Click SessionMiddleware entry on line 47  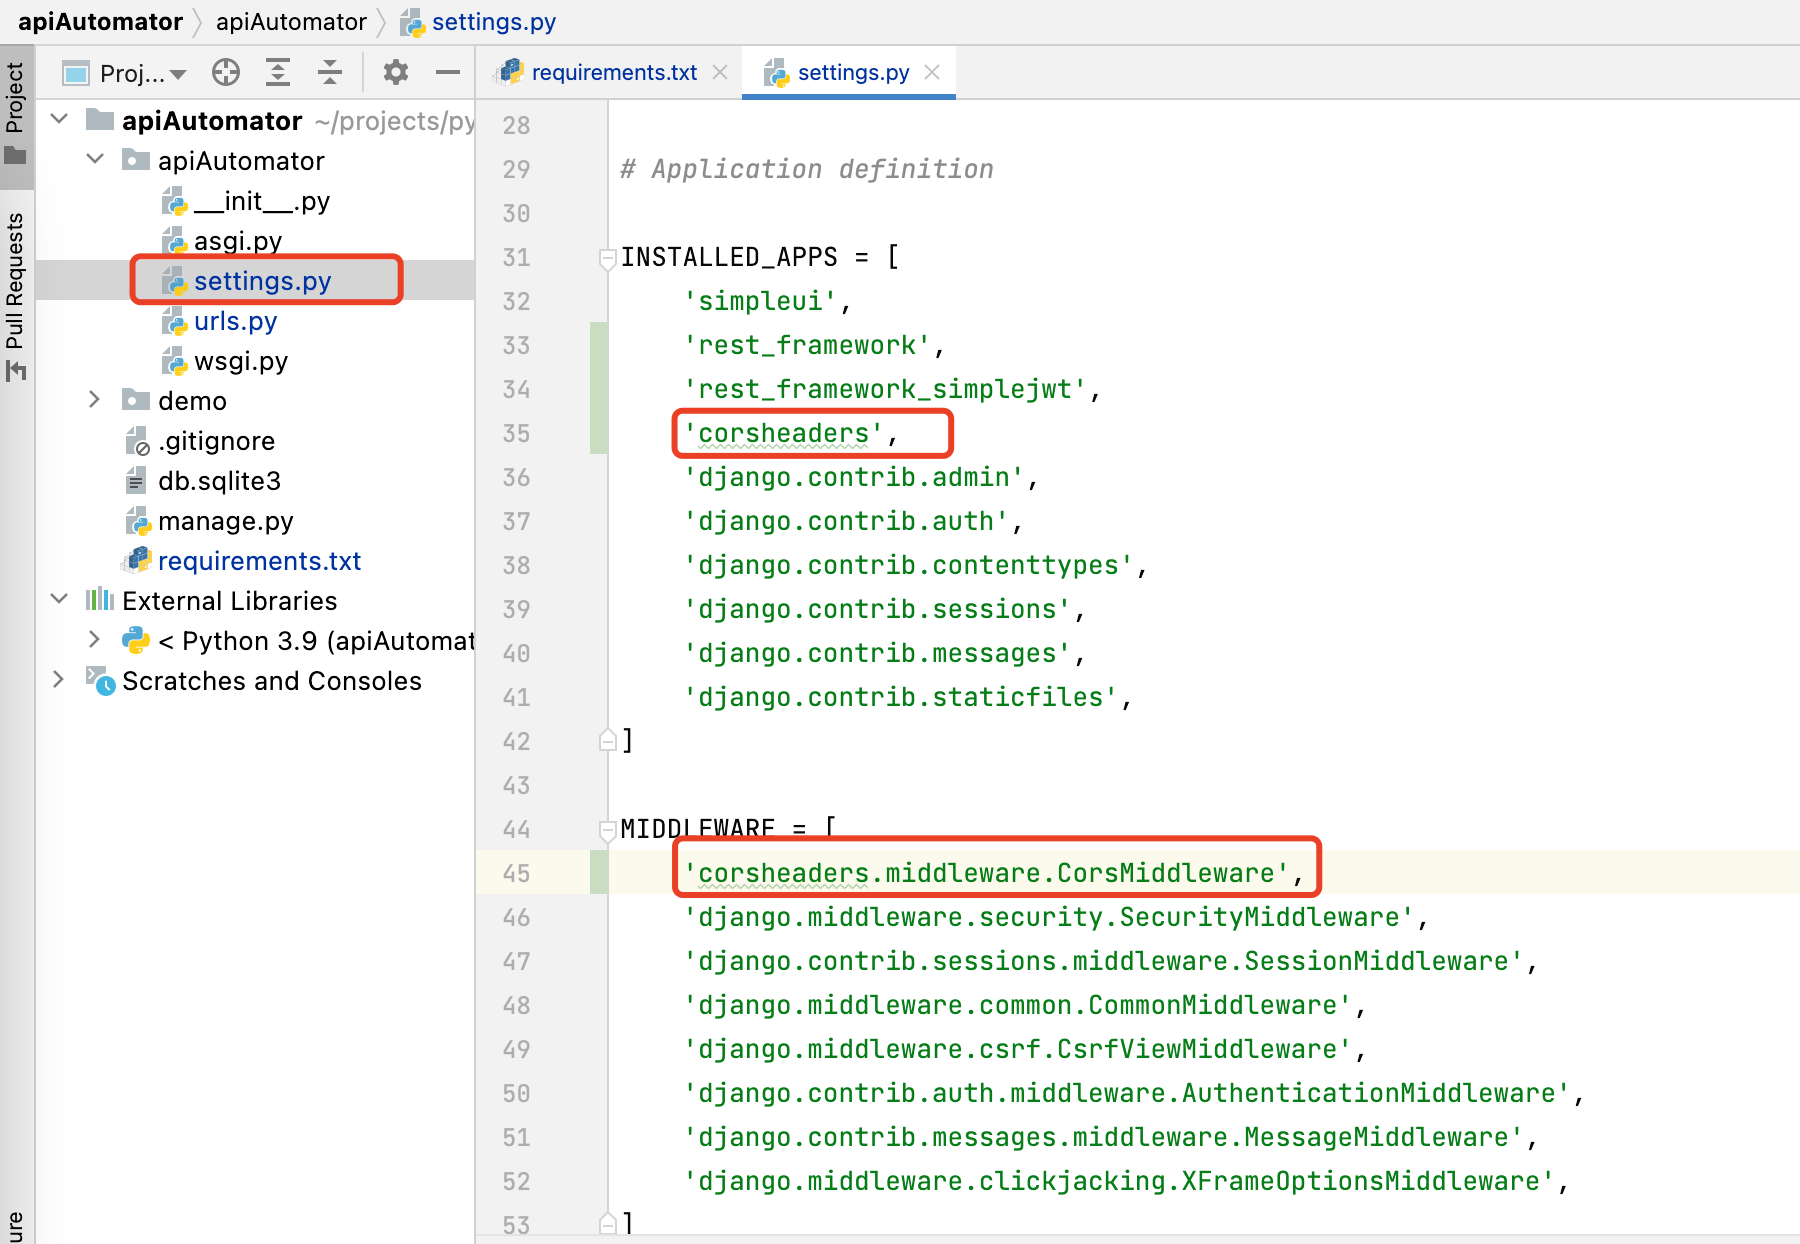click(x=1103, y=961)
